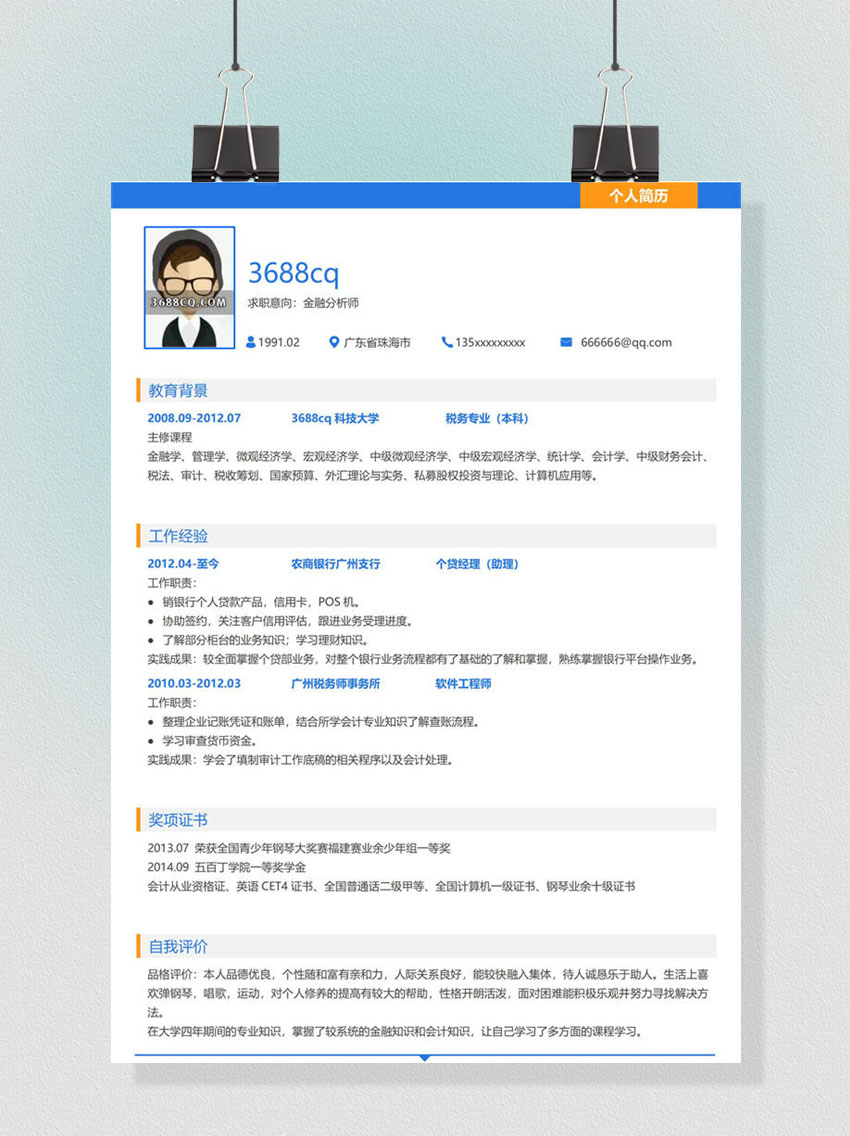Click the 奖项证书 section header
Screen dimensions: 850x1136
(x=179, y=820)
